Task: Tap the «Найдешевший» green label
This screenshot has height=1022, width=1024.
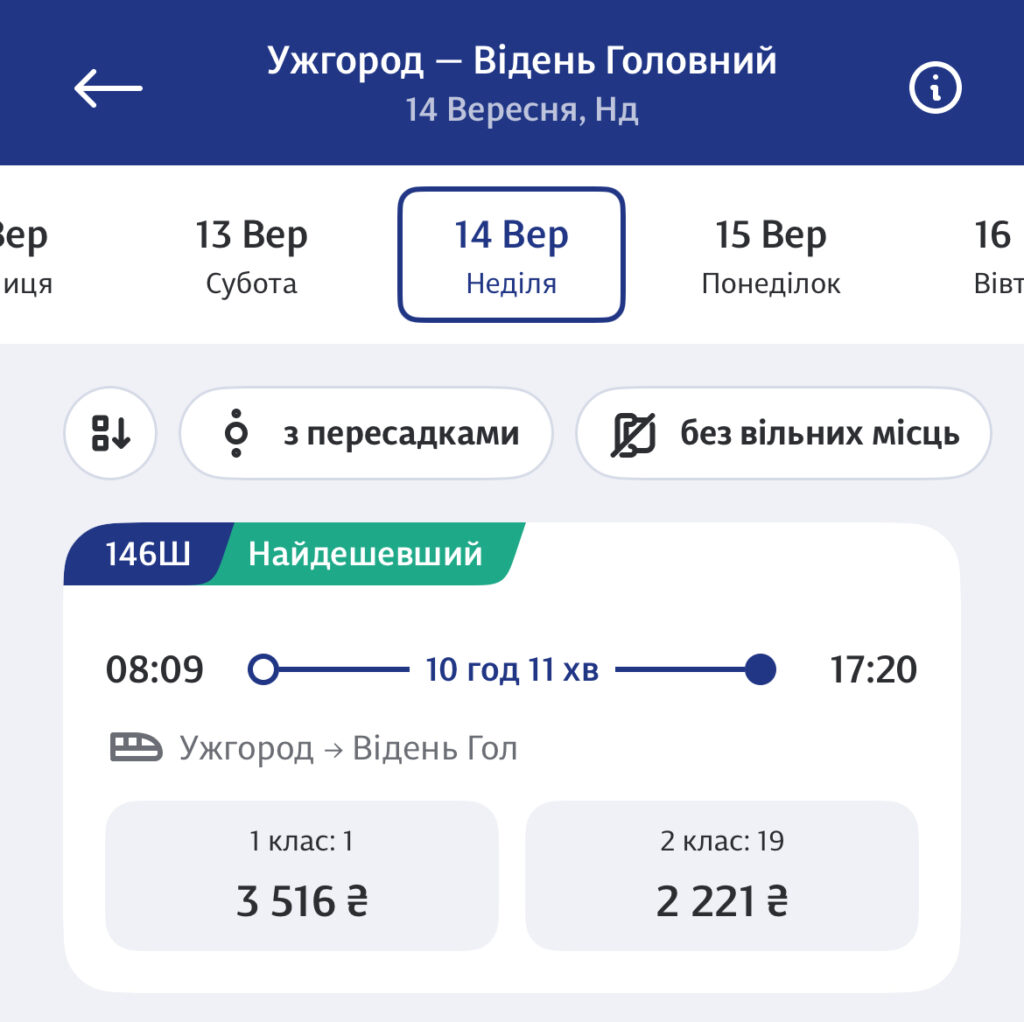Action: (366, 553)
